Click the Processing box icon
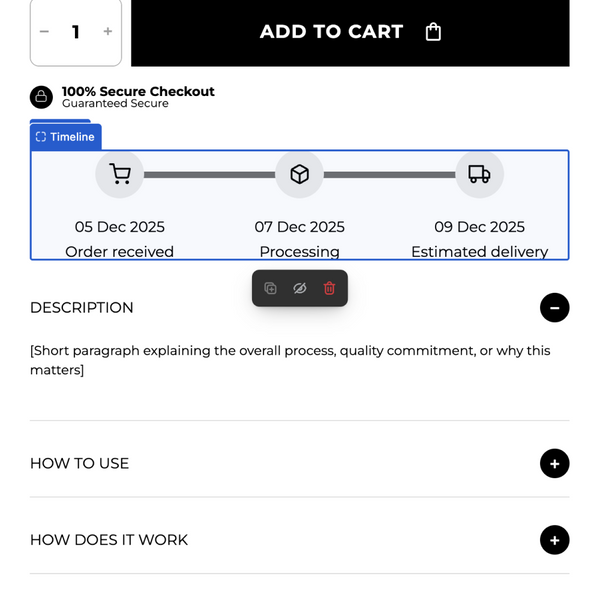This screenshot has width=600, height=600. tap(299, 175)
